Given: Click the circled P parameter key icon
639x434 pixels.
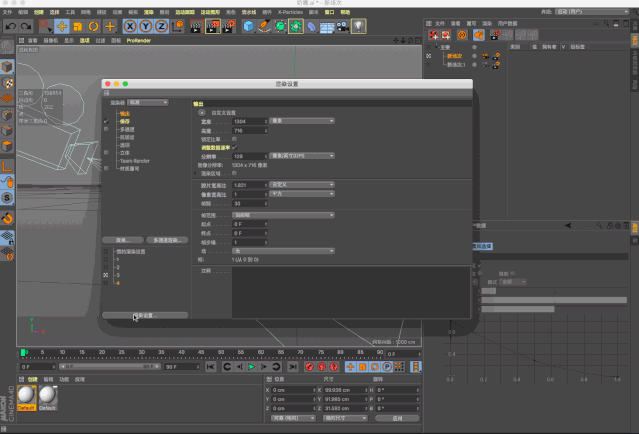Looking at the screenshot, I should tap(387, 367).
